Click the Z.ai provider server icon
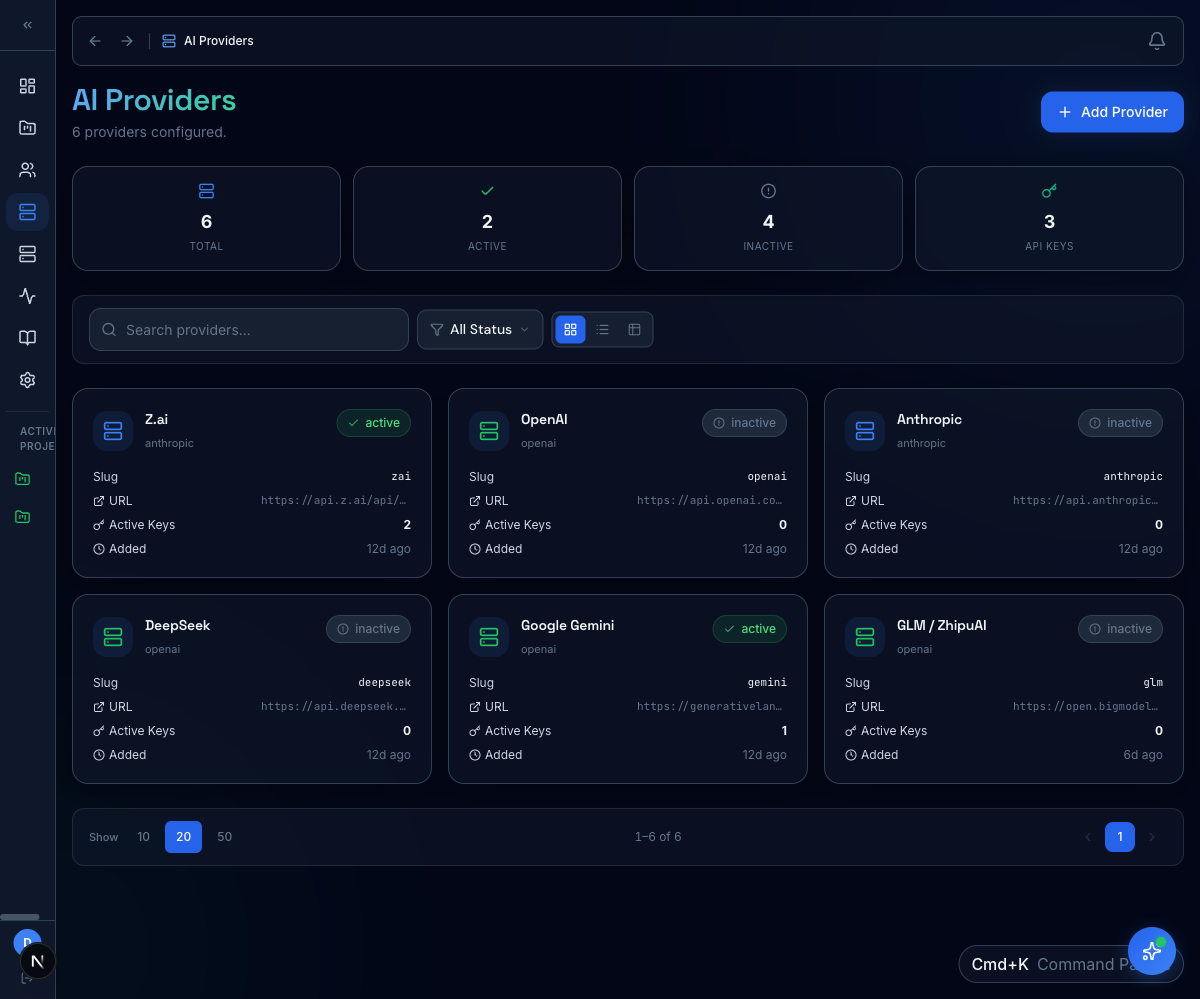The image size is (1200, 999). pos(113,431)
